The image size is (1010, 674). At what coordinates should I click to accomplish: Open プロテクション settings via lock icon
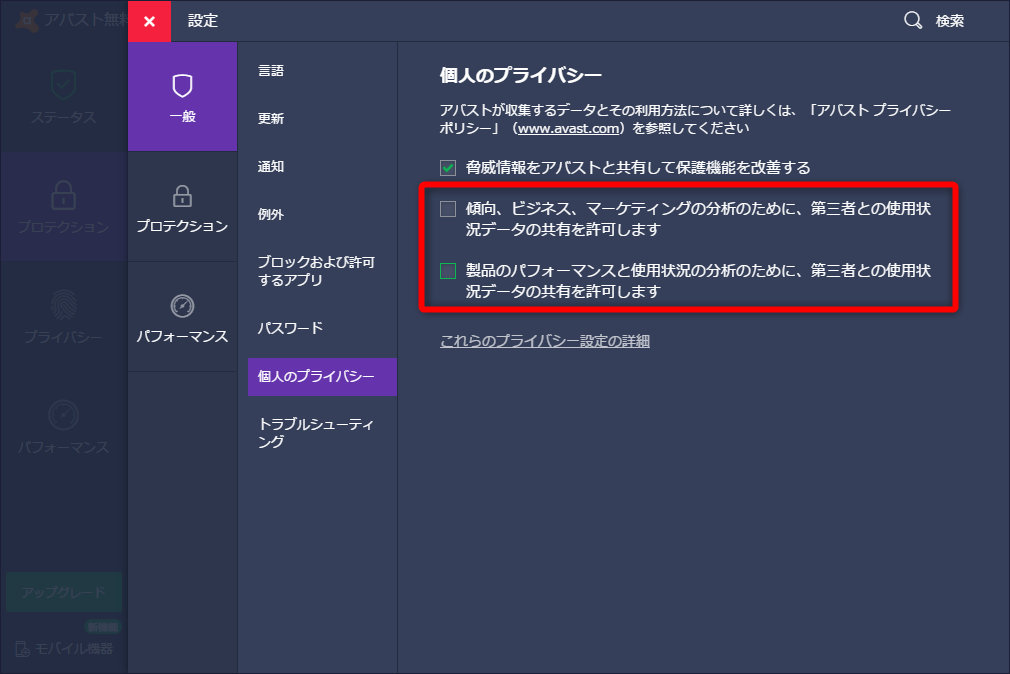(181, 196)
